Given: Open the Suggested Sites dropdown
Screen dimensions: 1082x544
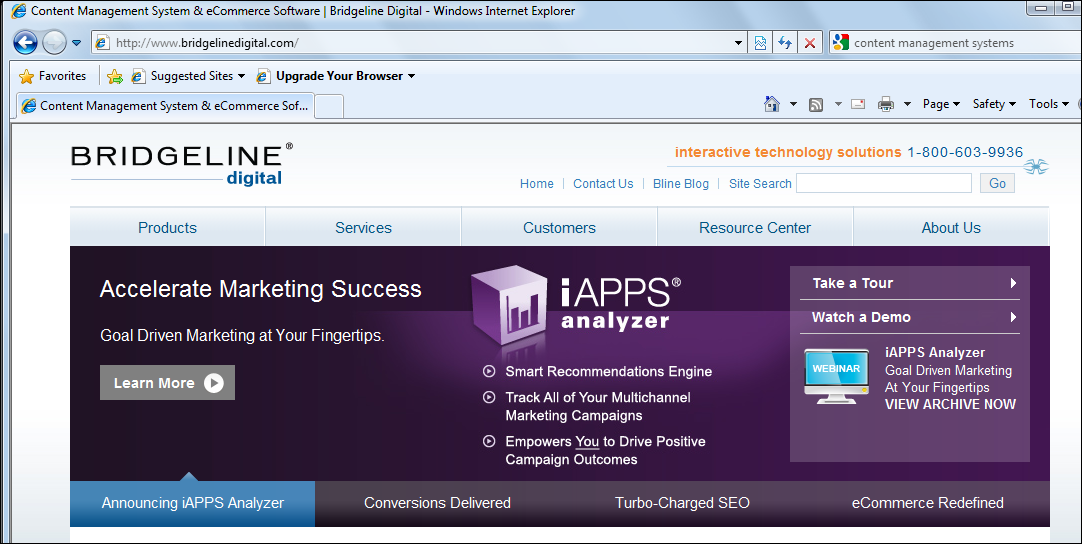Looking at the screenshot, I should point(188,76).
